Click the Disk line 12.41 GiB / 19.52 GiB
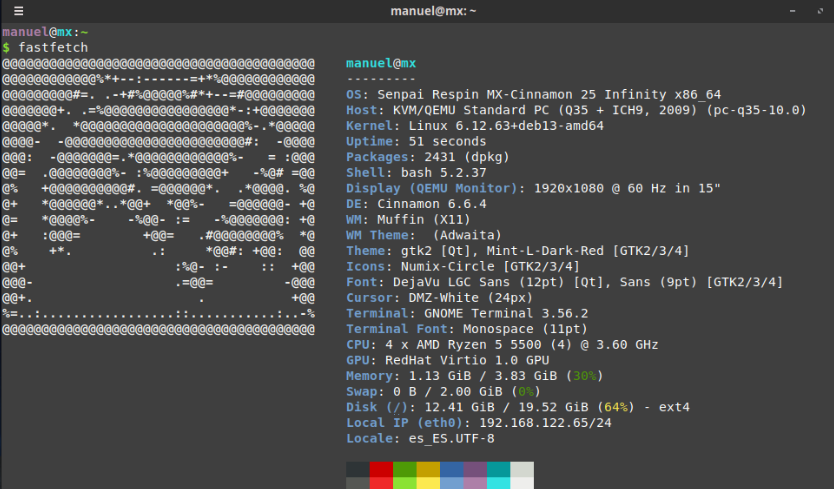Image resolution: width=834 pixels, height=489 pixels. coord(518,407)
